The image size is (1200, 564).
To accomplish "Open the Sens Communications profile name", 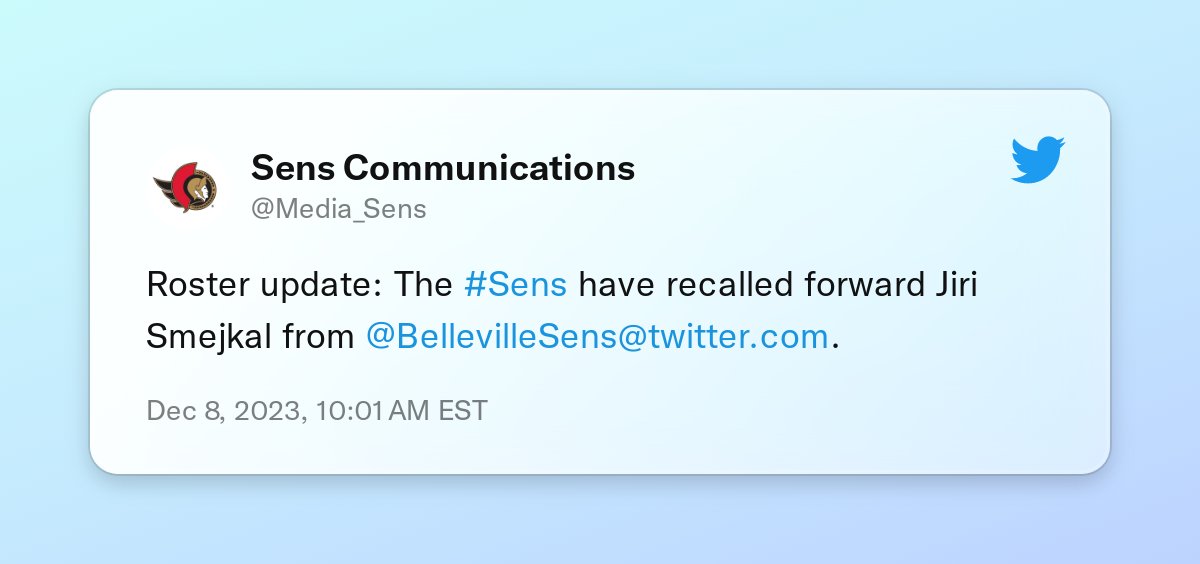I will point(443,168).
